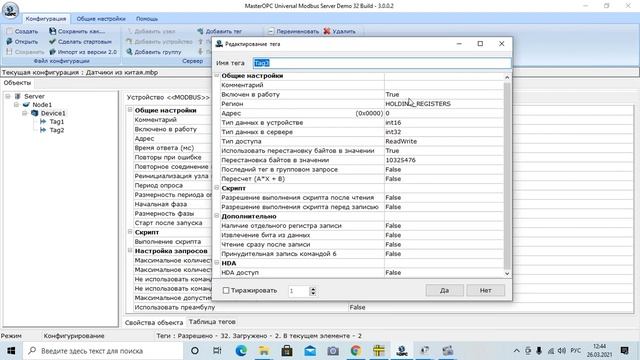640x360 pixels.
Task: Click РУС language indicator in tray
Action: [x=576, y=351]
